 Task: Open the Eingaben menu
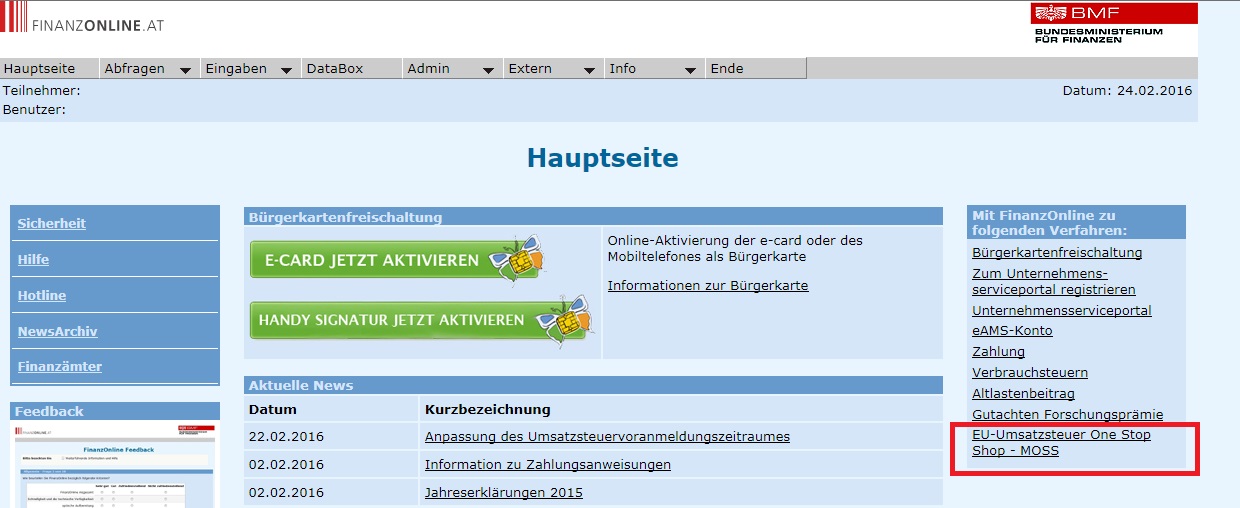pyautogui.click(x=236, y=68)
